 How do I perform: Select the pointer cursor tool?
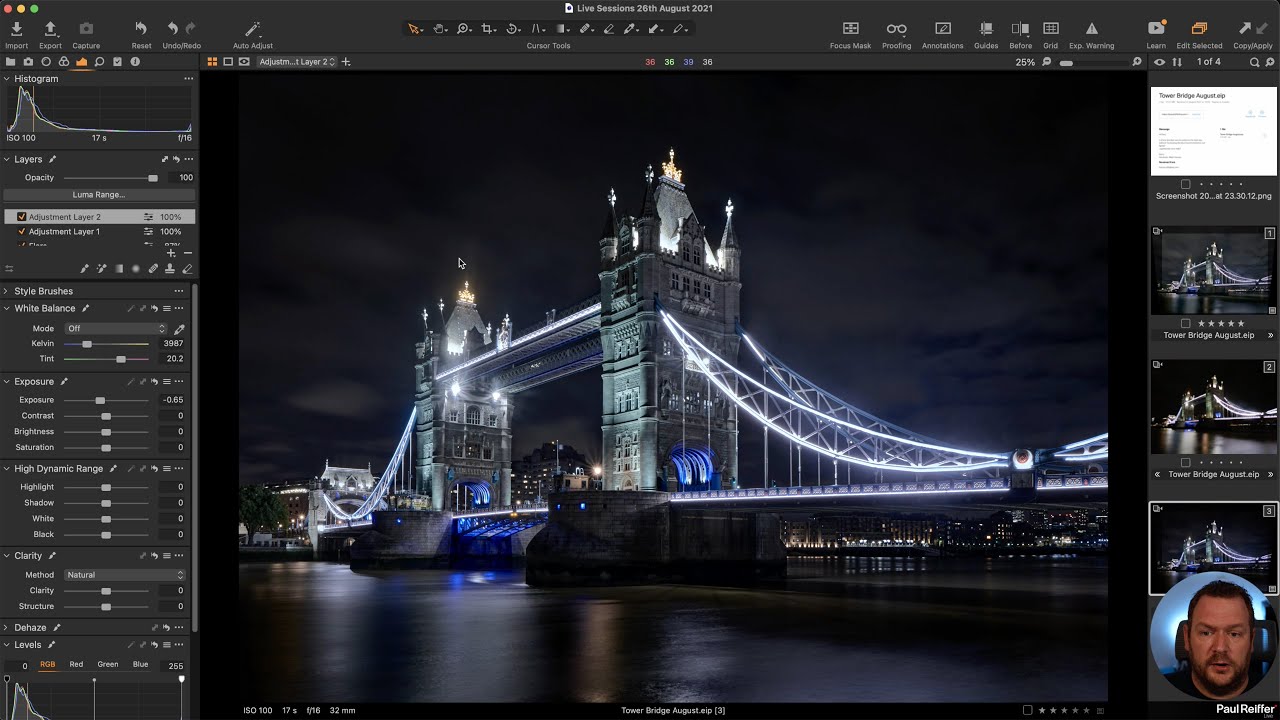pos(414,29)
